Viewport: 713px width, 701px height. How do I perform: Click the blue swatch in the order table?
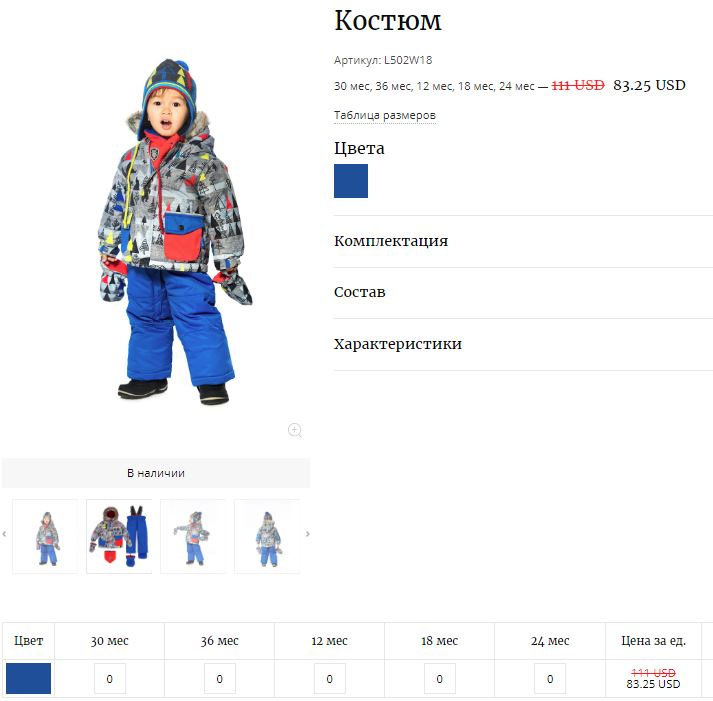[x=28, y=679]
